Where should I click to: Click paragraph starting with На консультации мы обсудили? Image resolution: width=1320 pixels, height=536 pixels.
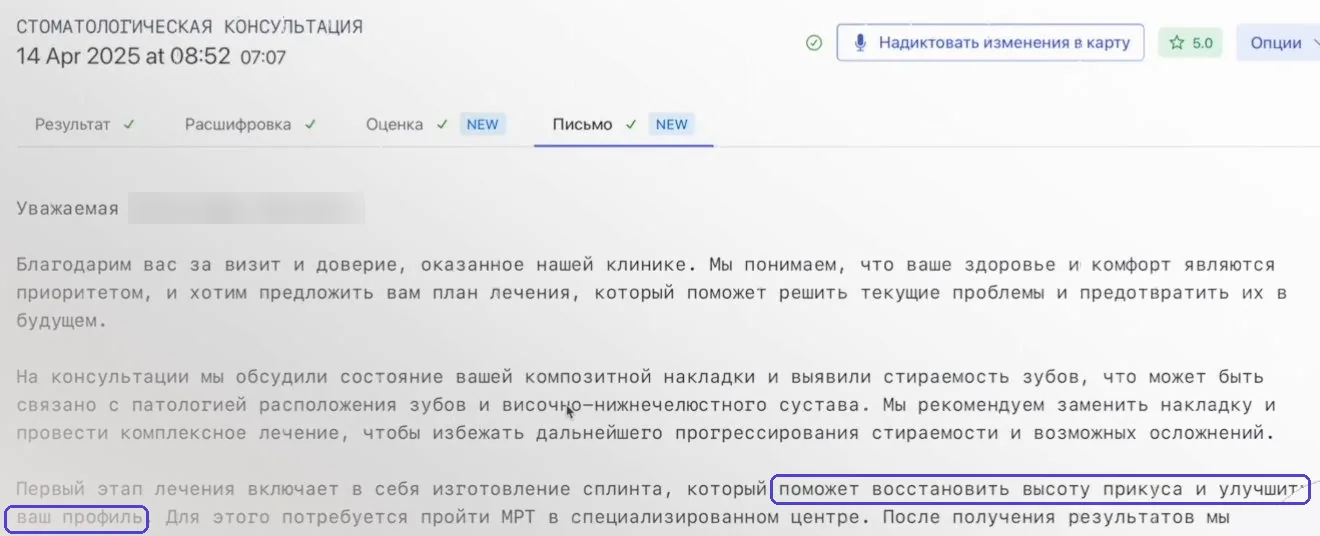648,406
